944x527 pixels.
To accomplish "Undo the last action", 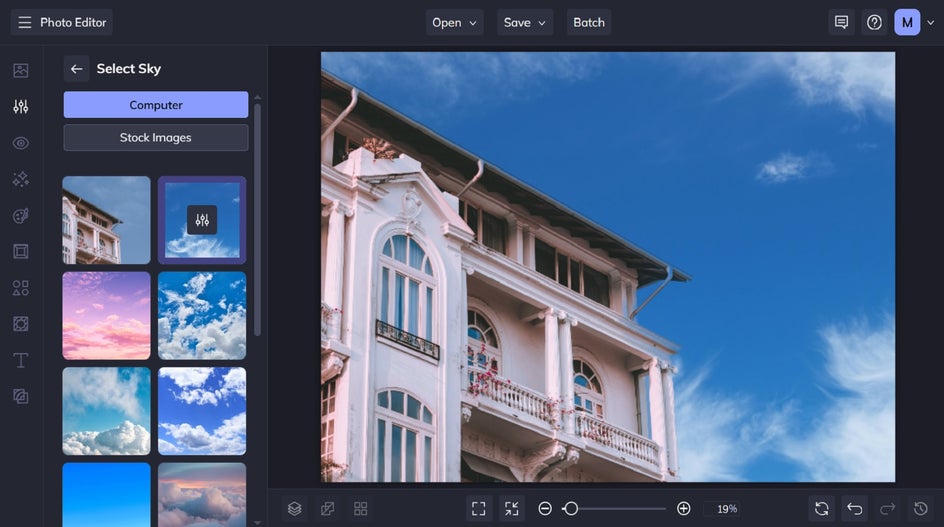I will point(855,509).
